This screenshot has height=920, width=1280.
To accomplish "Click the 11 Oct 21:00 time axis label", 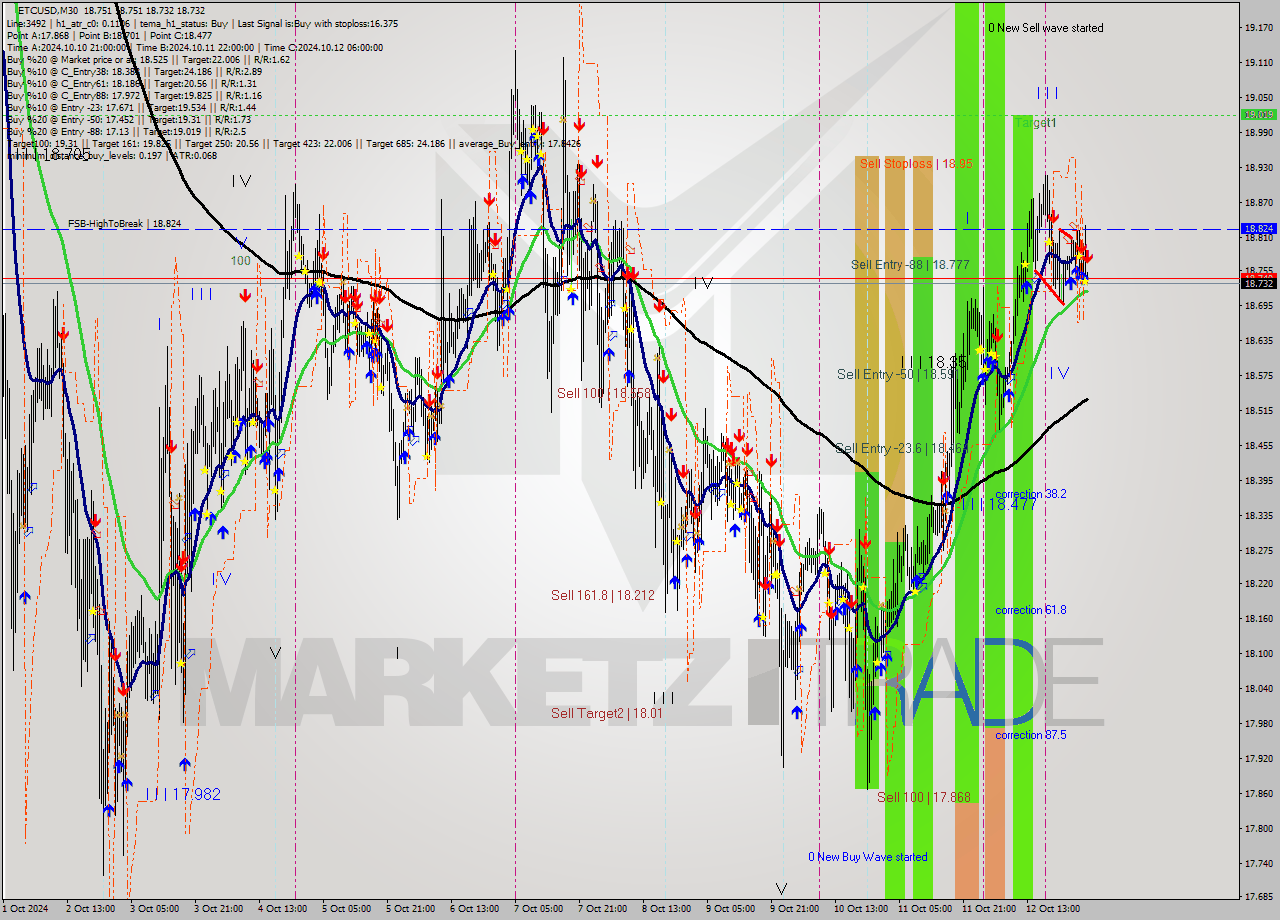I will (989, 909).
